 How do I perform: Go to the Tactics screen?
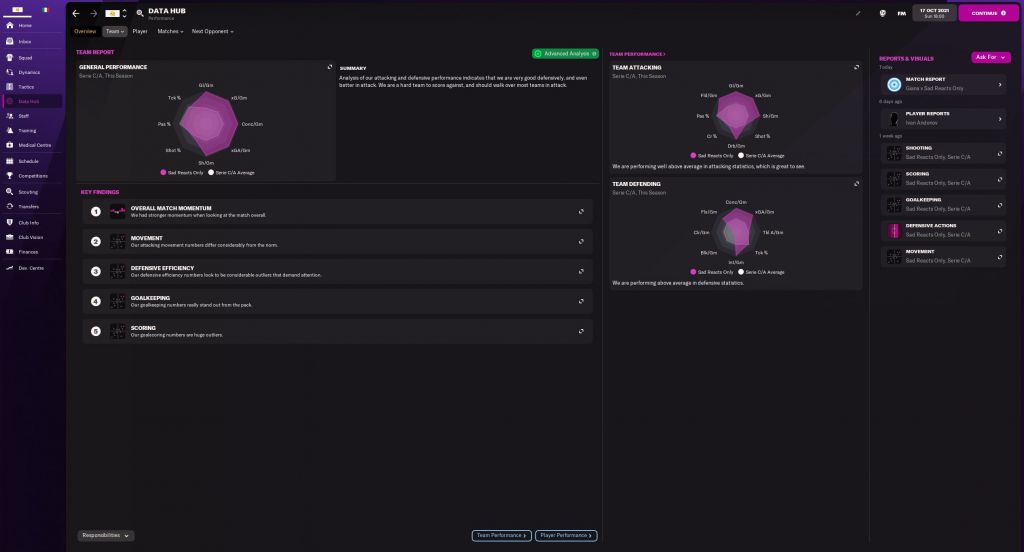(x=25, y=87)
